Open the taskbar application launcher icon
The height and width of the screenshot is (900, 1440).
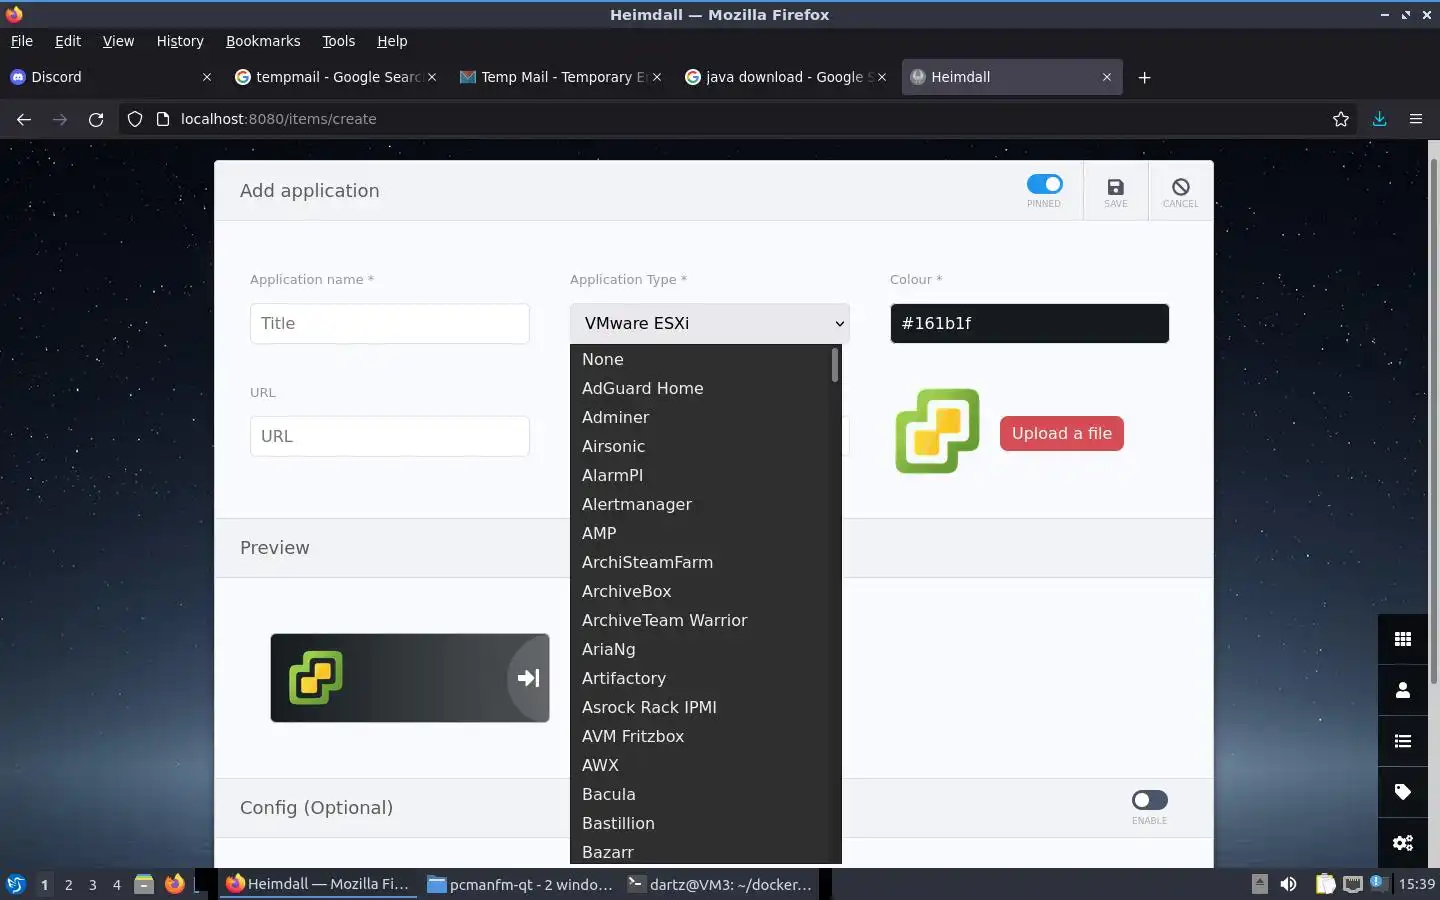pyautogui.click(x=16, y=884)
